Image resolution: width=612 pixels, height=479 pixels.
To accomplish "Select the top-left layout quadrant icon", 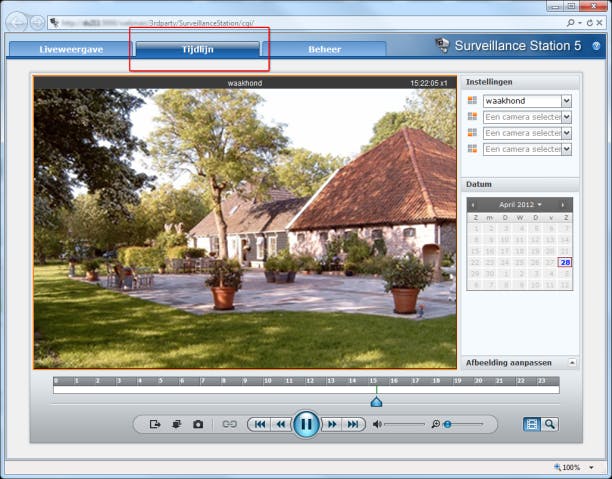I will (472, 100).
